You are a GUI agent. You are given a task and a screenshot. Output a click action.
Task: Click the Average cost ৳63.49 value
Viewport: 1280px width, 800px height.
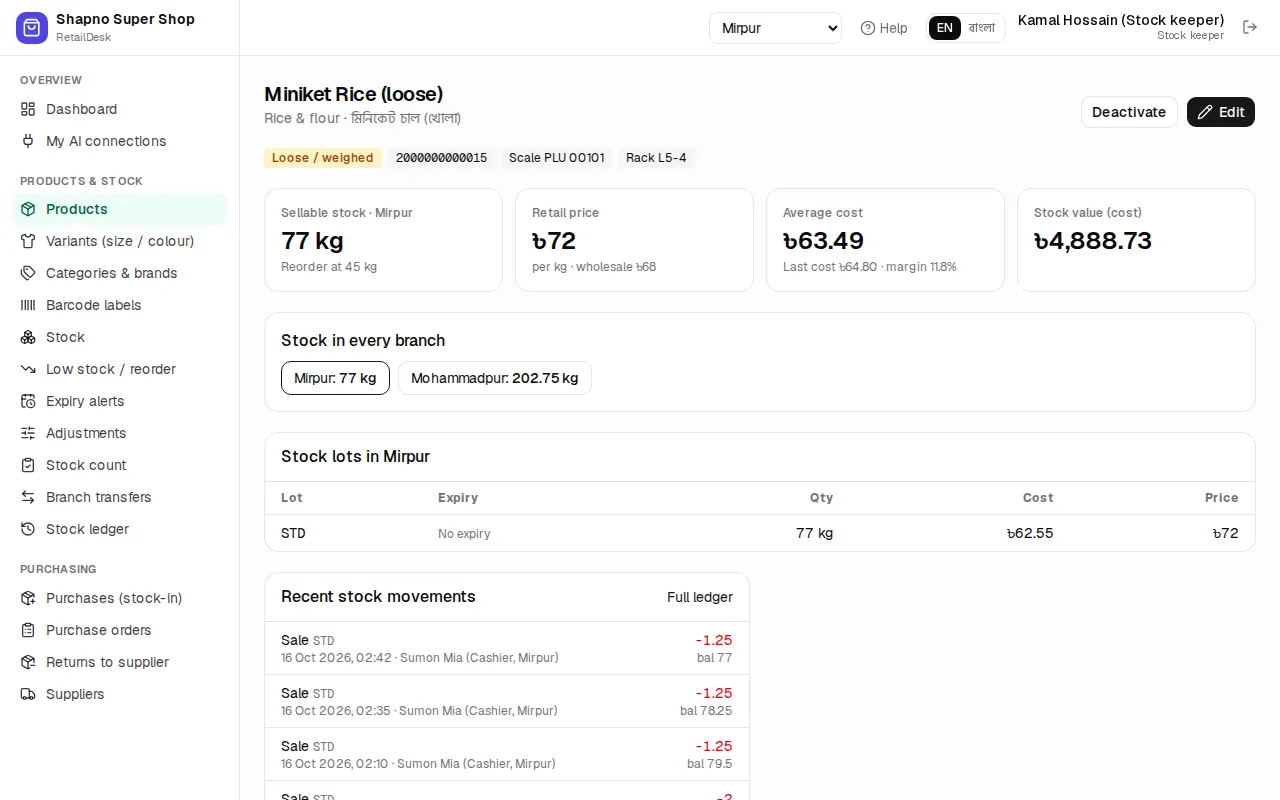pos(823,241)
